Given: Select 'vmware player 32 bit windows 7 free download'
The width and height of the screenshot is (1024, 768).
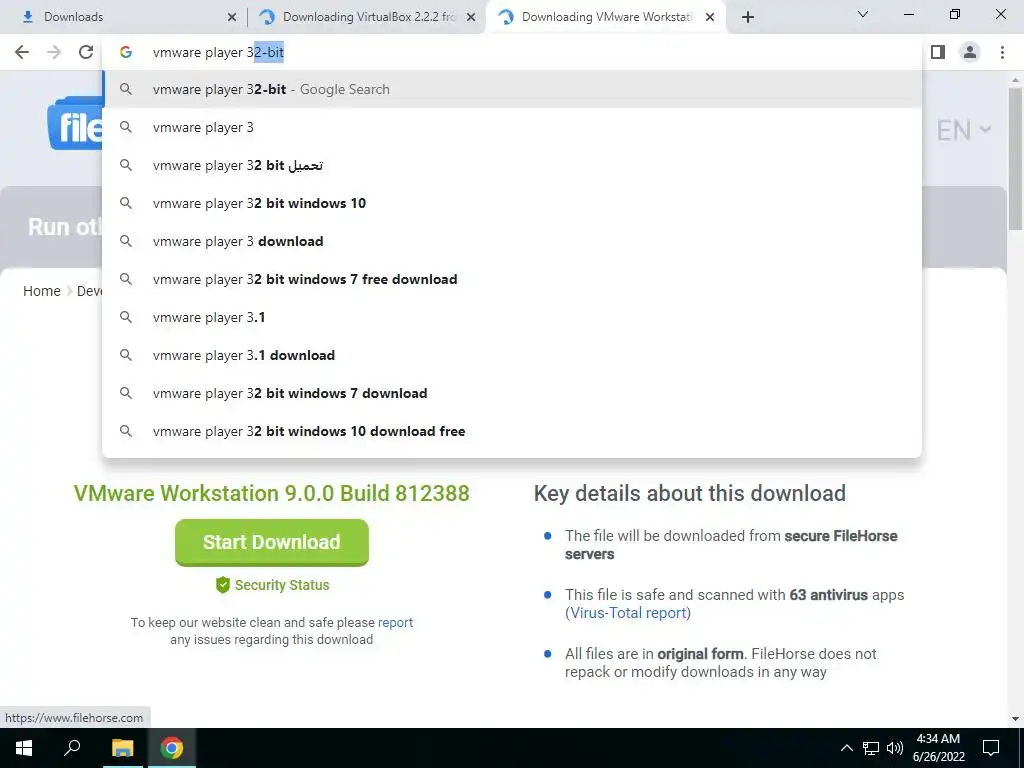Looking at the screenshot, I should coord(512,279).
